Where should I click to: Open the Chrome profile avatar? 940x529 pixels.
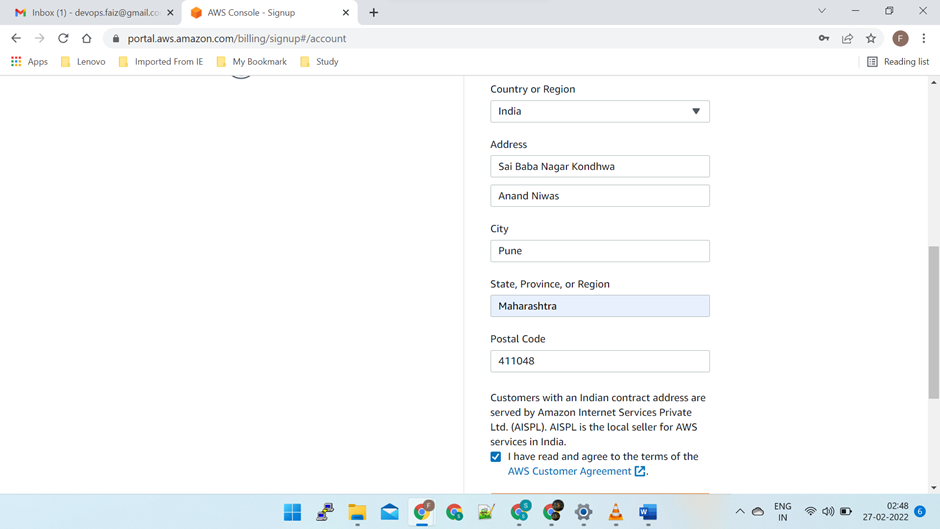coord(900,38)
